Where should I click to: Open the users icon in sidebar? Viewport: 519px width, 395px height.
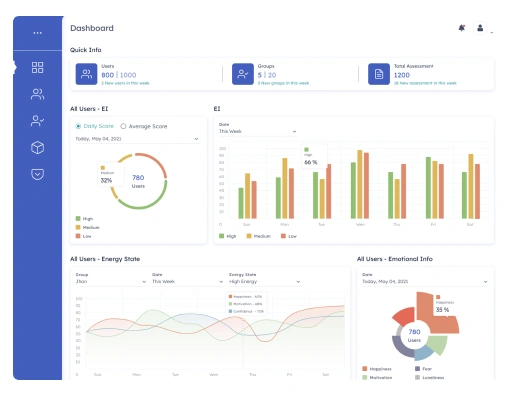click(x=37, y=94)
